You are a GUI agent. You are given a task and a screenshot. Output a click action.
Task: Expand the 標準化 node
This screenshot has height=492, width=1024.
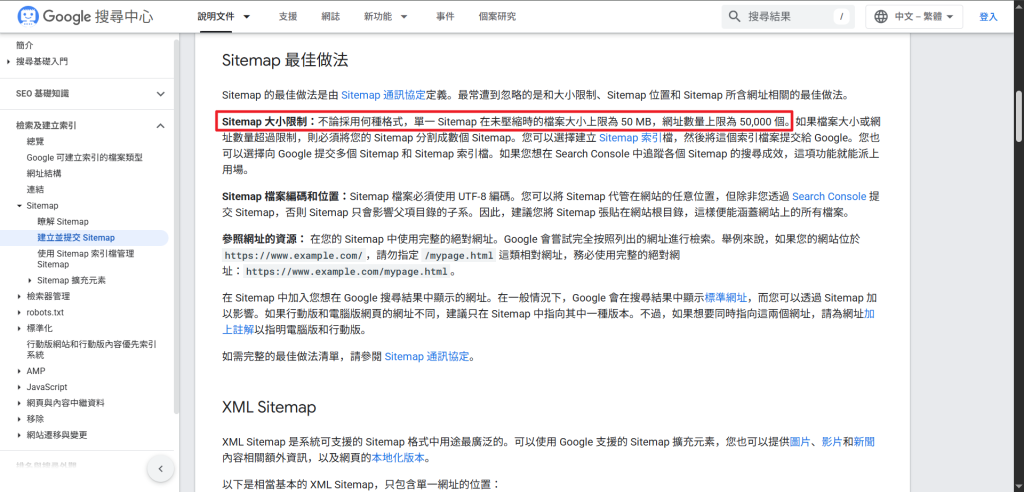tap(20, 328)
